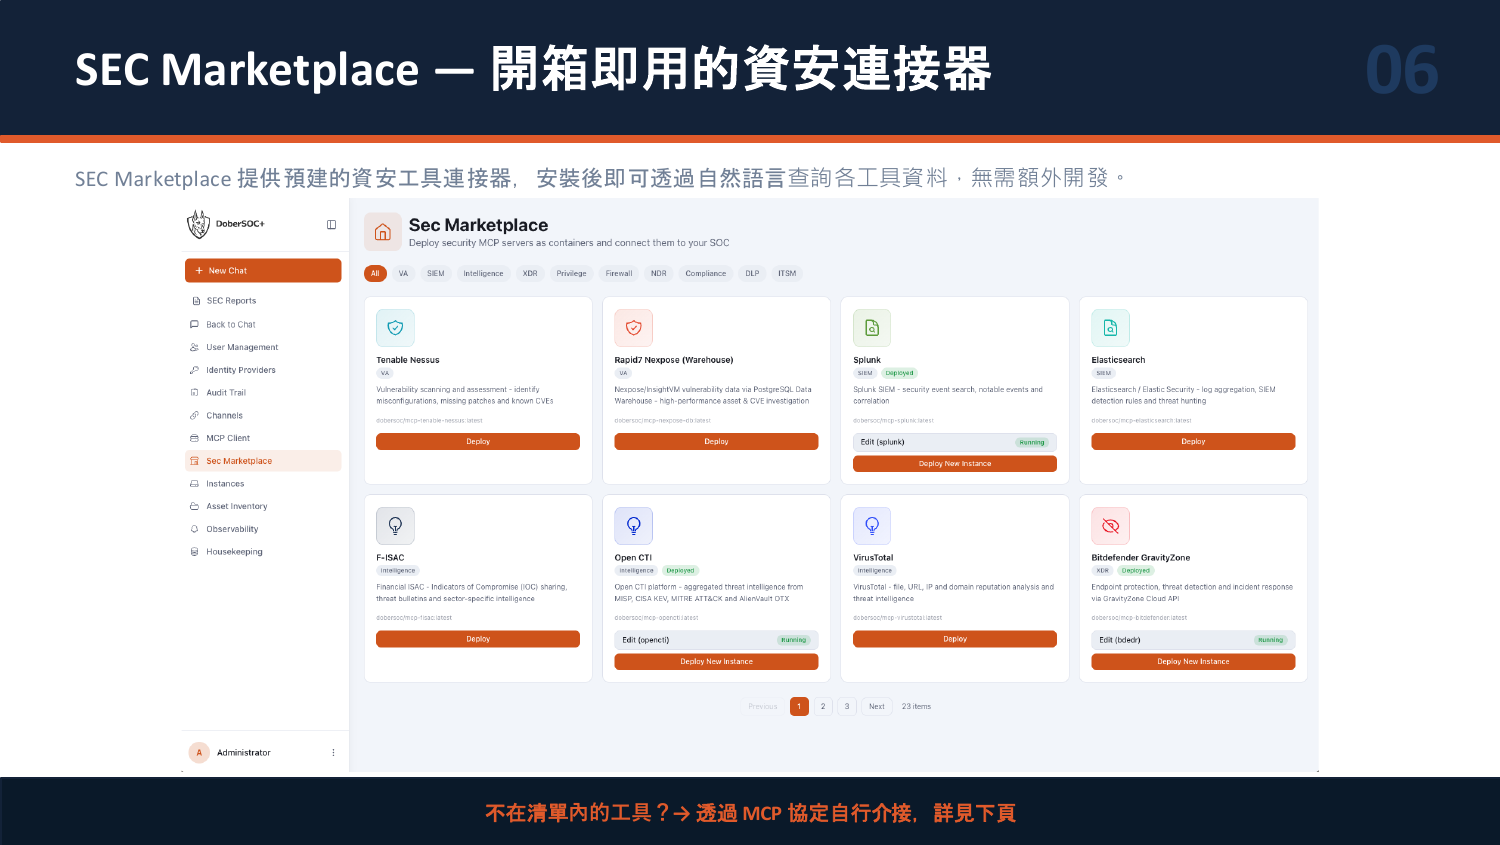Filter marketplace by Privilege category

click(x=572, y=273)
